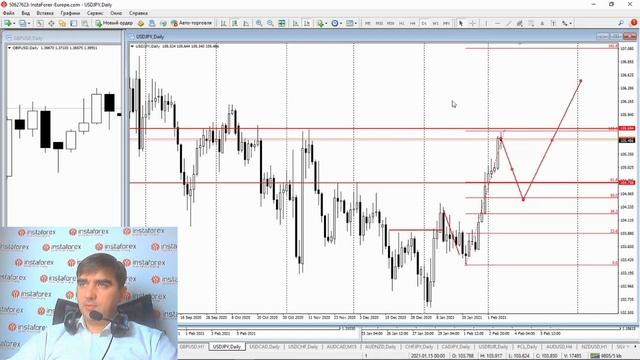This screenshot has width=640, height=360.
Task: Switch to the CADJPY,Daily chart tab
Action: (456, 347)
